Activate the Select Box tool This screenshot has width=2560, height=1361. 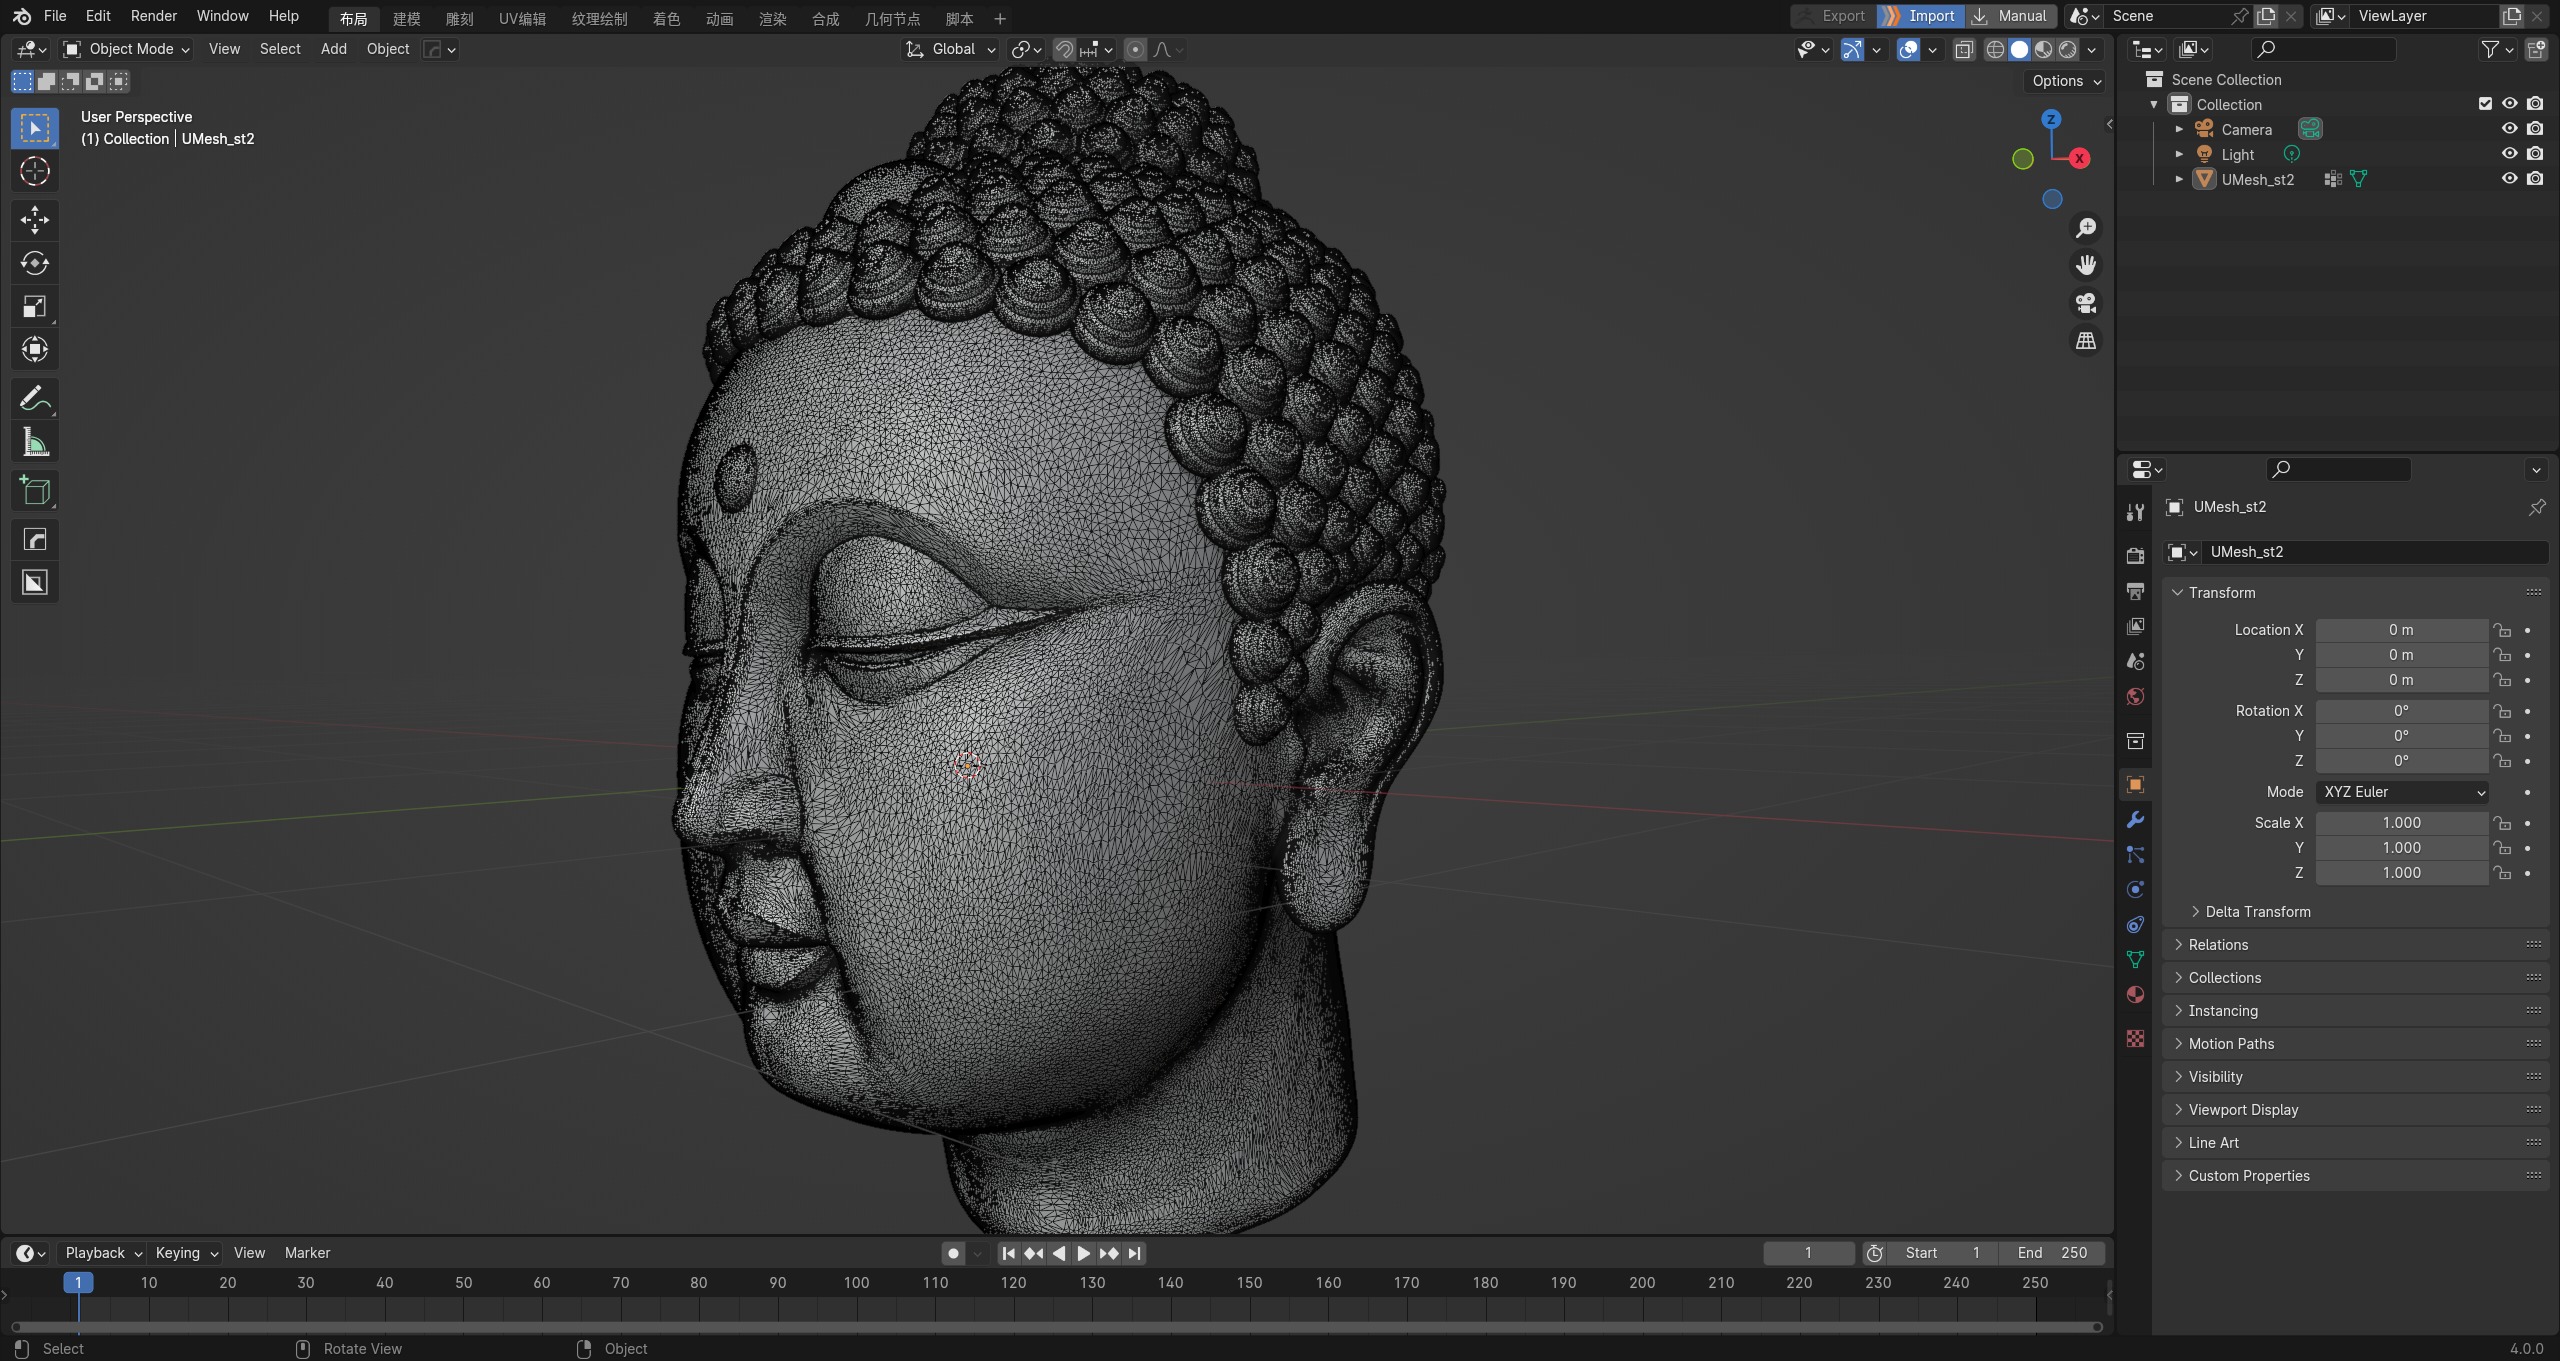click(35, 128)
